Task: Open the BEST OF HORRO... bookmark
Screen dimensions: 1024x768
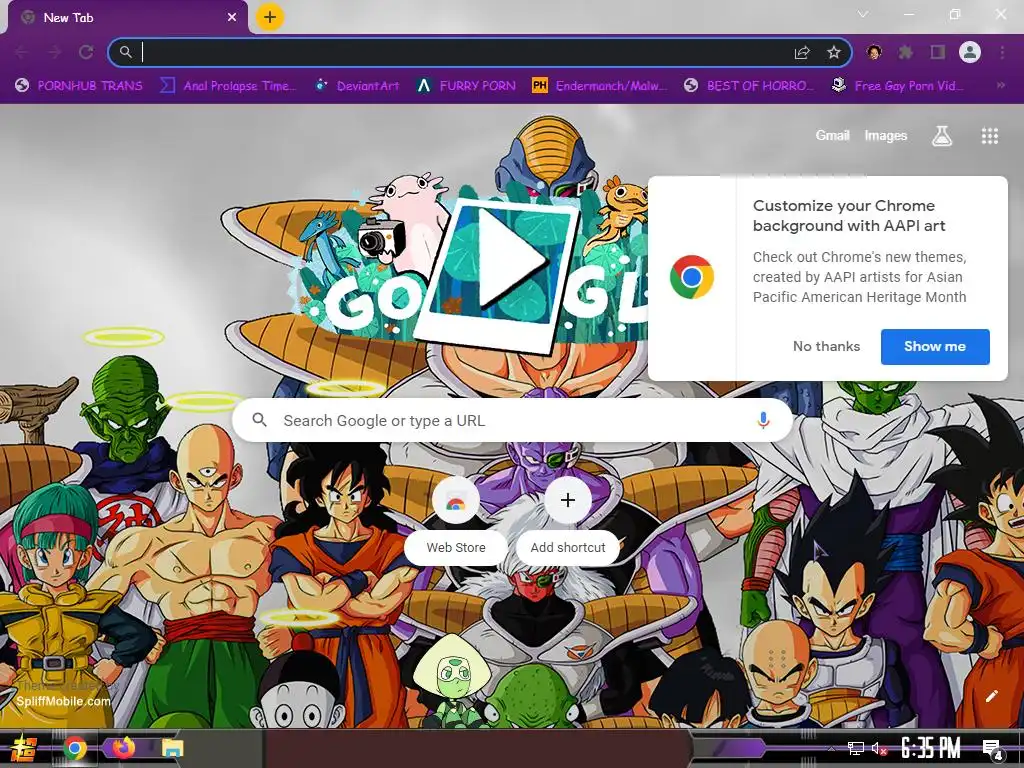Action: tap(748, 86)
